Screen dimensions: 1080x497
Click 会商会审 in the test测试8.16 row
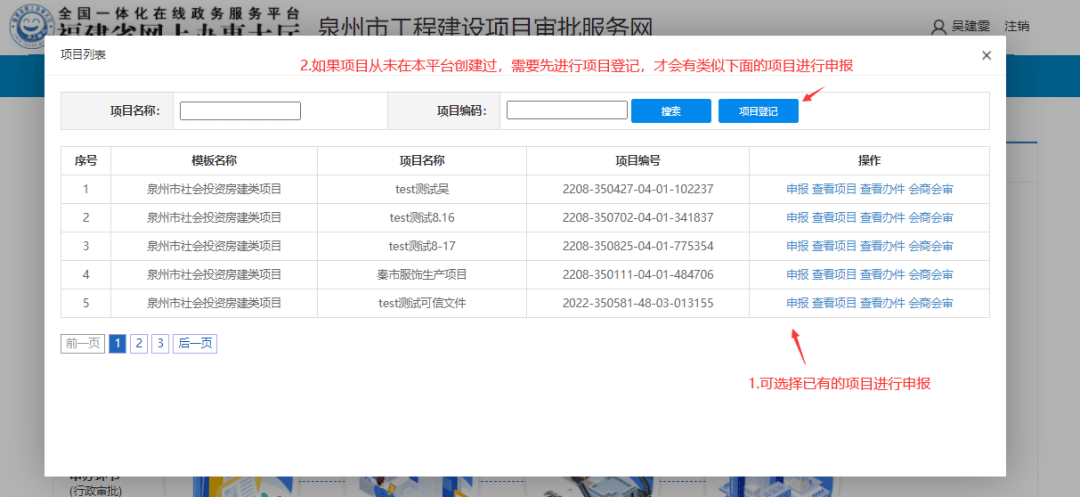pos(931,218)
